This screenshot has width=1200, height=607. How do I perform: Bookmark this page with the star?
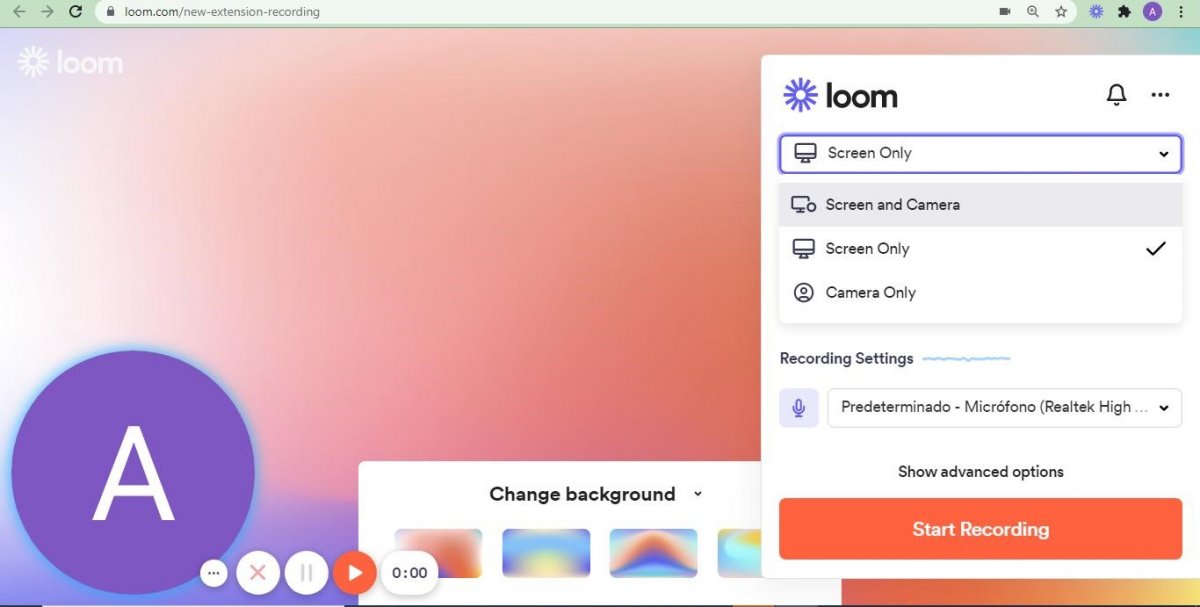[x=1061, y=12]
